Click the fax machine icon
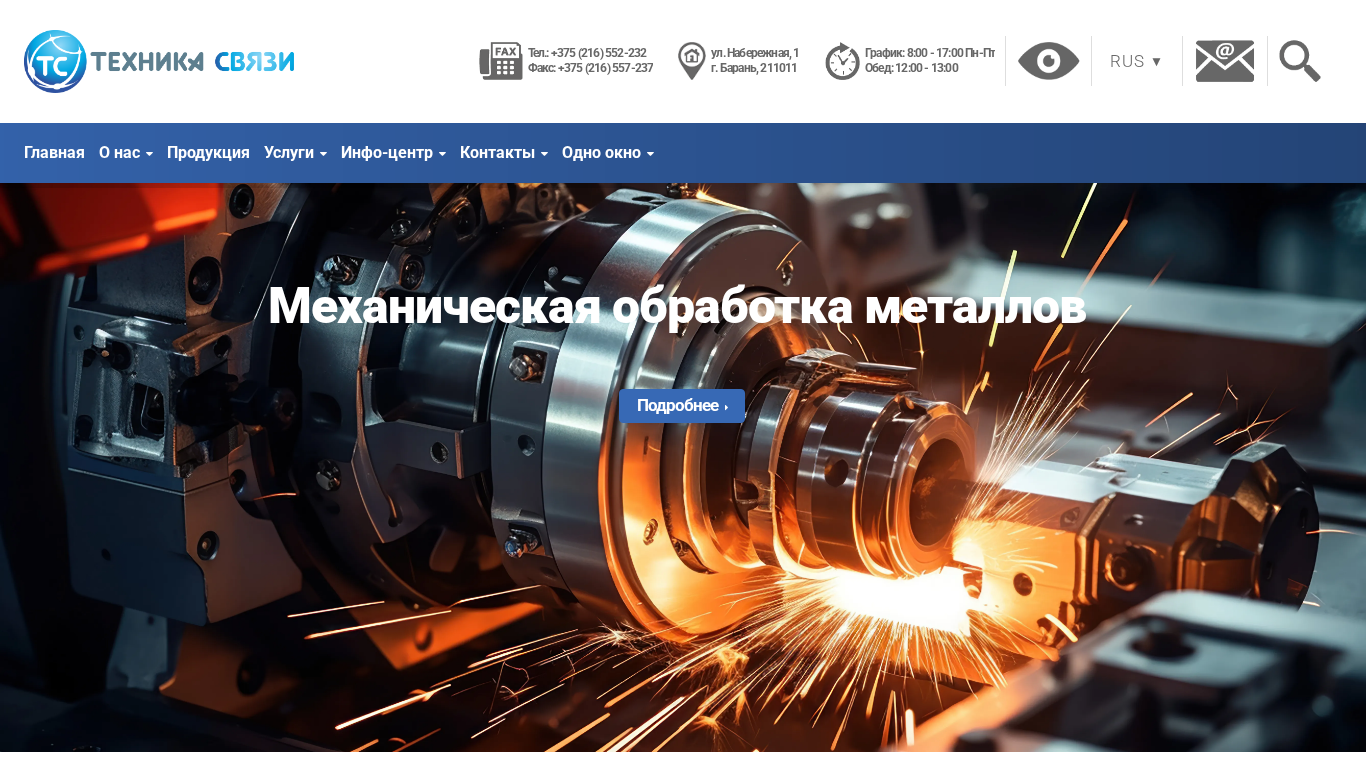Screen dimensions: 1366x768 (x=500, y=61)
